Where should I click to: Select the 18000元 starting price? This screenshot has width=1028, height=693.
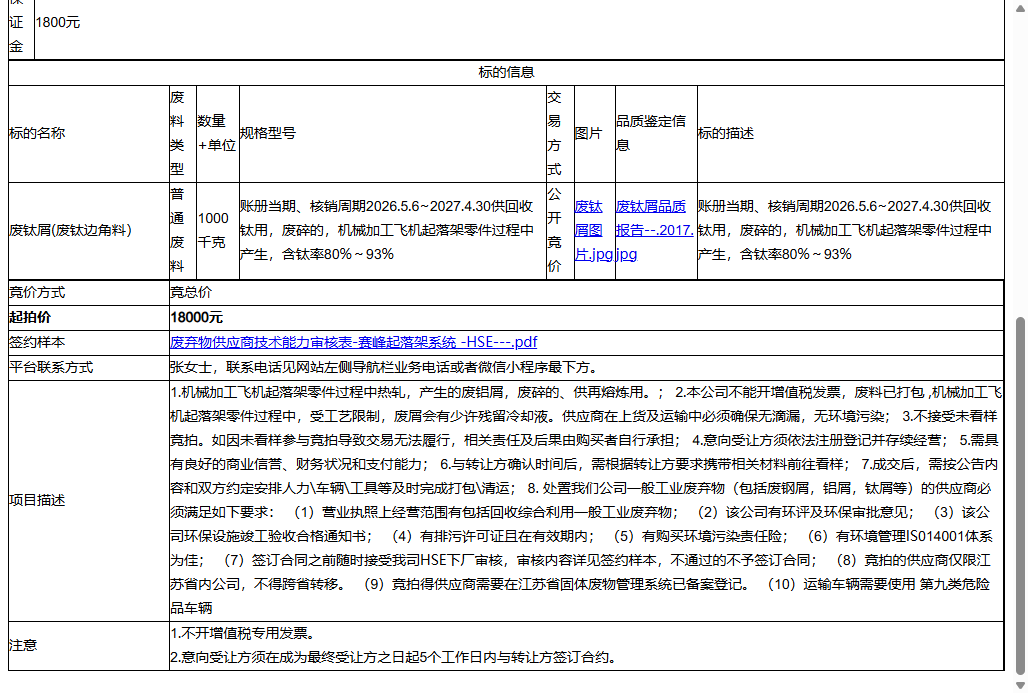click(x=196, y=317)
